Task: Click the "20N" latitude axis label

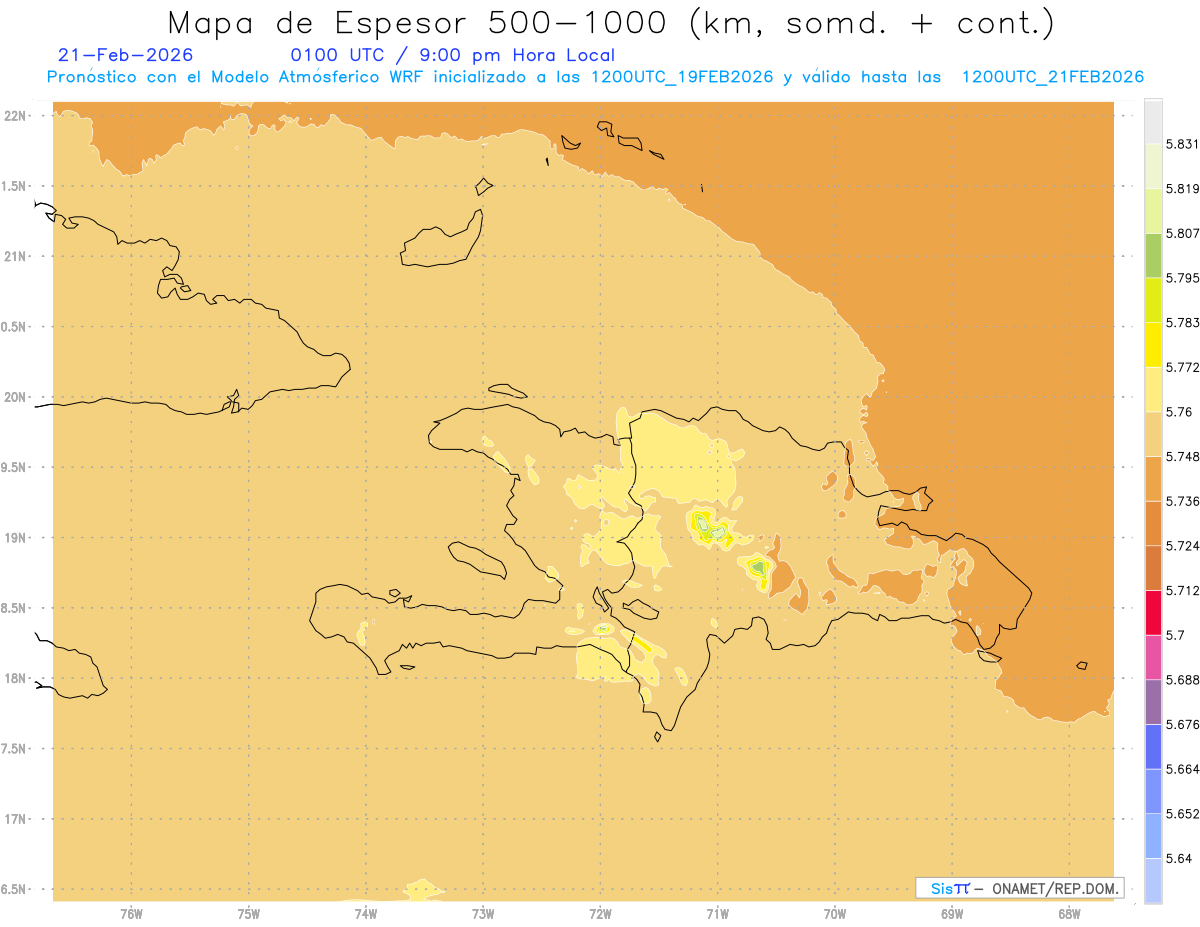Action: pyautogui.click(x=16, y=397)
